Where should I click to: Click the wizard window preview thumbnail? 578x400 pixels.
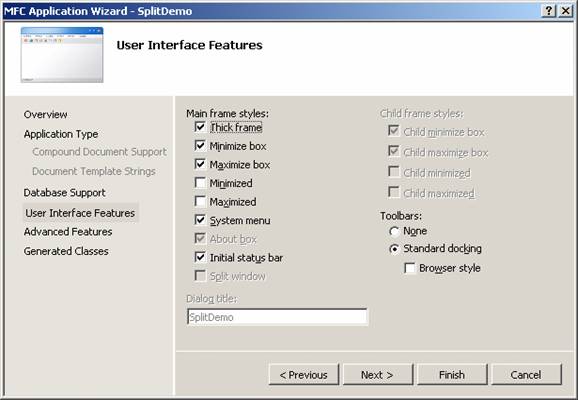click(x=62, y=55)
